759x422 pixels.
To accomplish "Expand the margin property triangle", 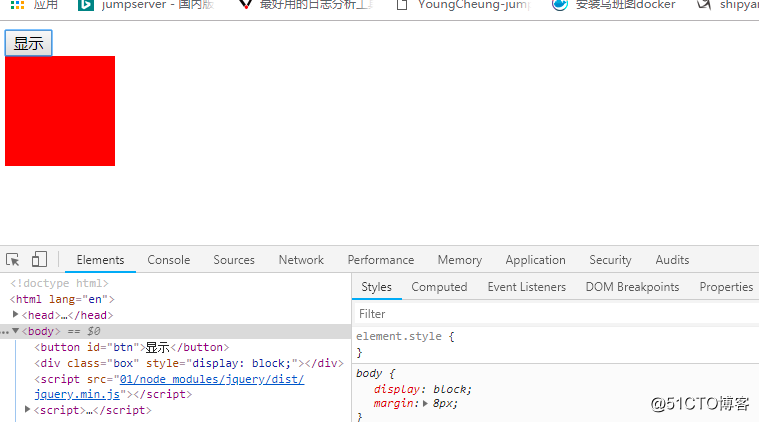I will click(x=425, y=403).
